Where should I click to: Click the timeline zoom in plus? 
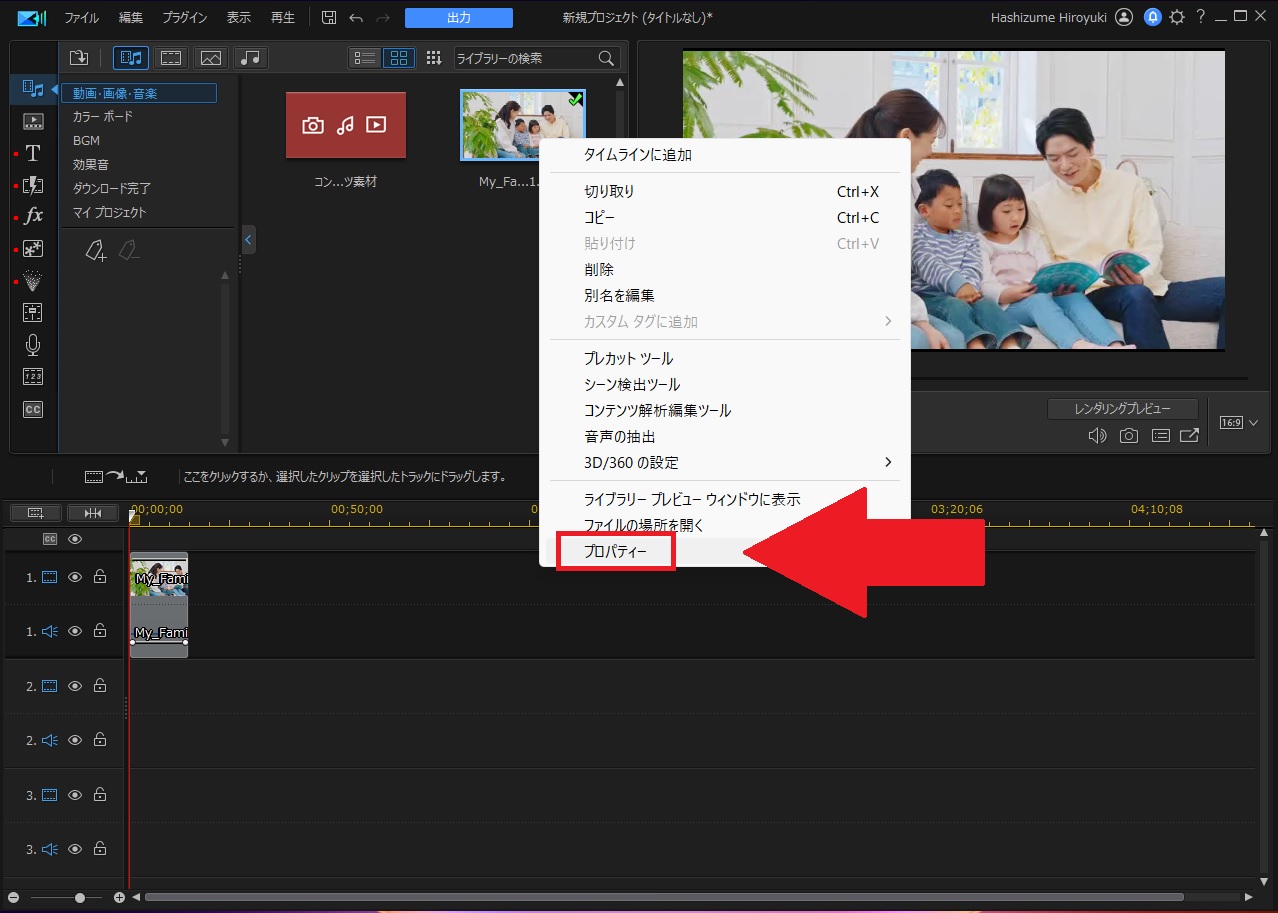[x=120, y=898]
